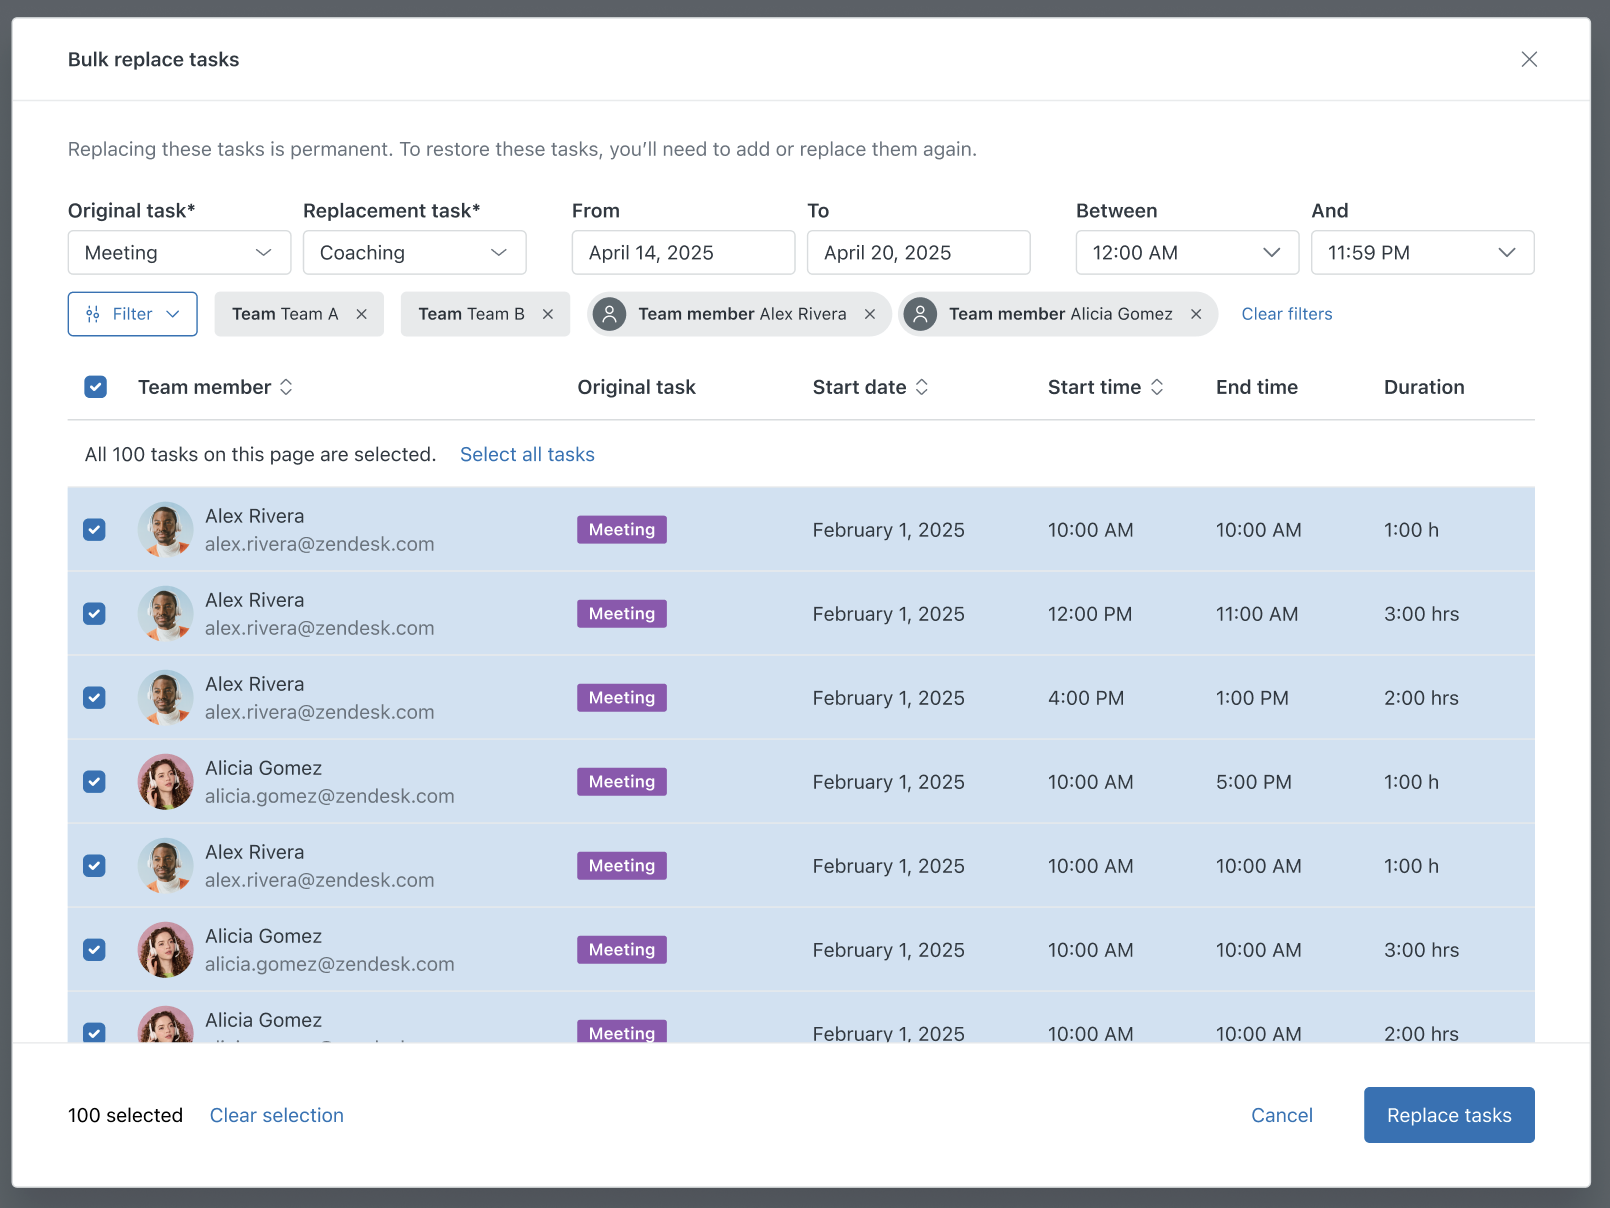
Task: Click the Select all tasks link
Action: pos(527,455)
